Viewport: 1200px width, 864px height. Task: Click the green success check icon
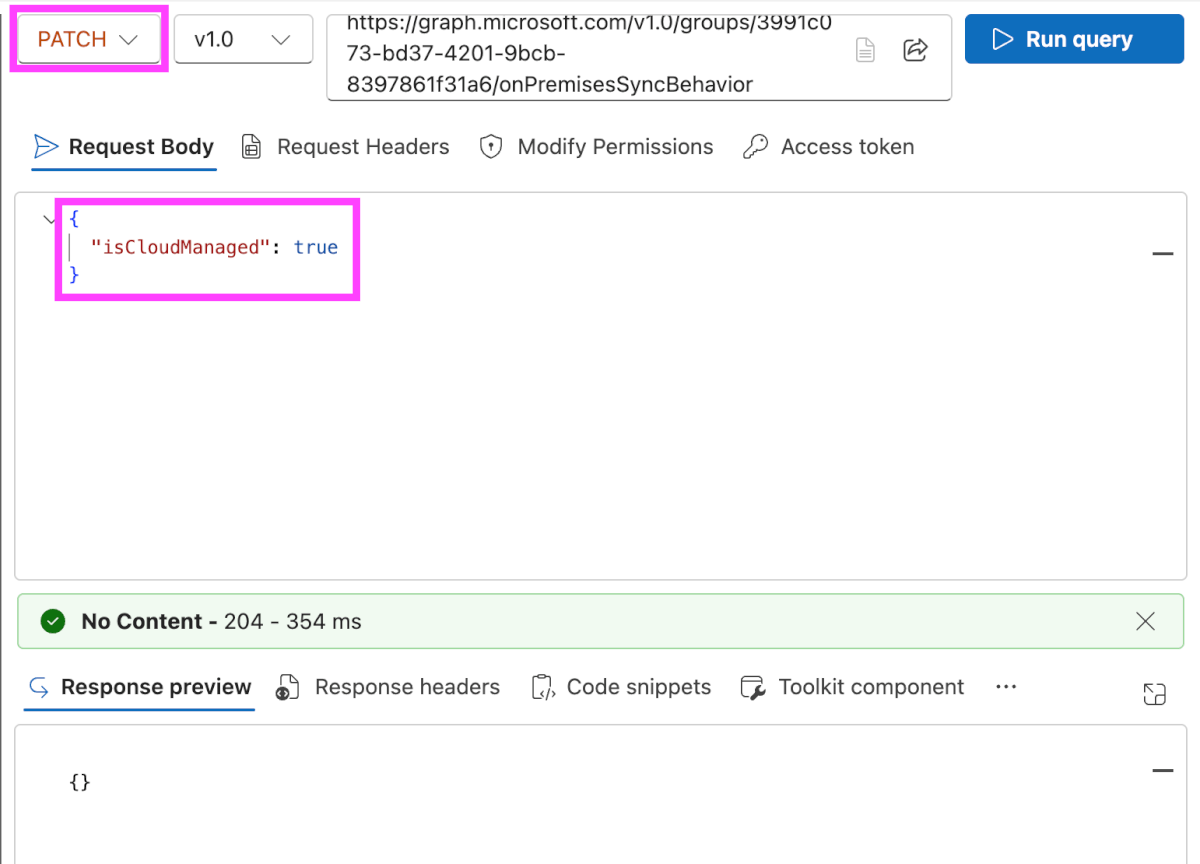coord(52,622)
